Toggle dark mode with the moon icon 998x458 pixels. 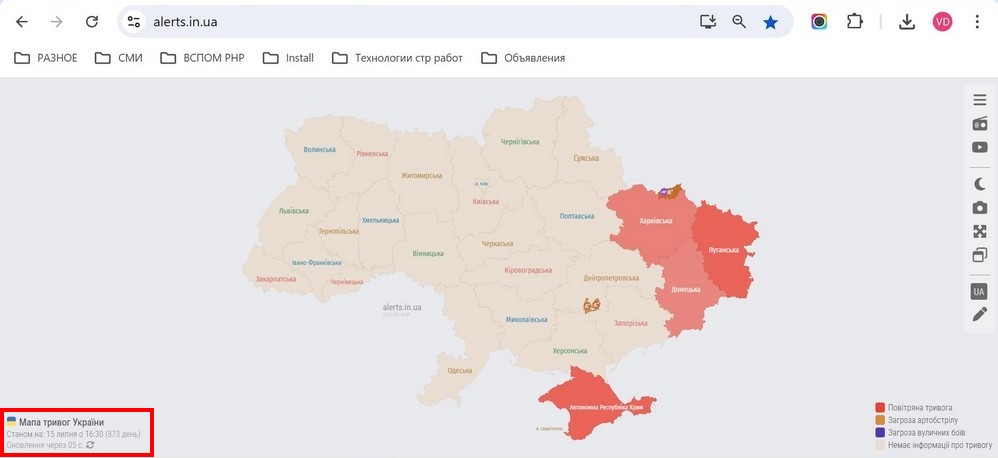click(x=979, y=183)
